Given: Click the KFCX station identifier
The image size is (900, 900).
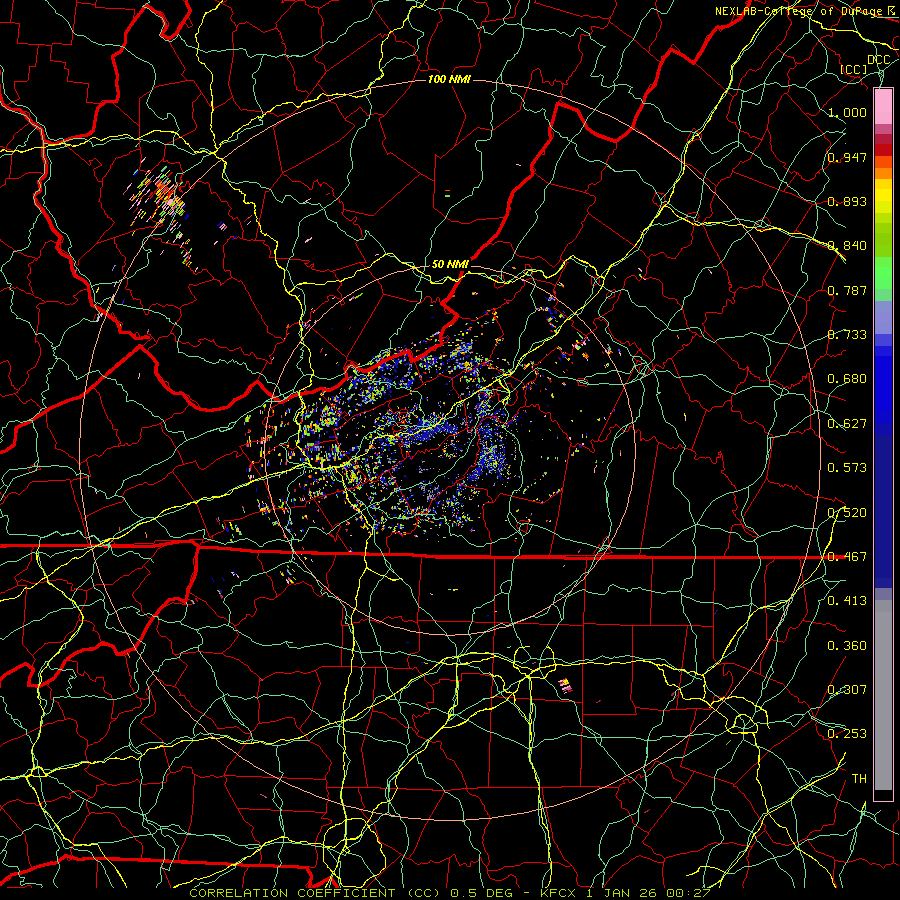Looking at the screenshot, I should click(560, 893).
